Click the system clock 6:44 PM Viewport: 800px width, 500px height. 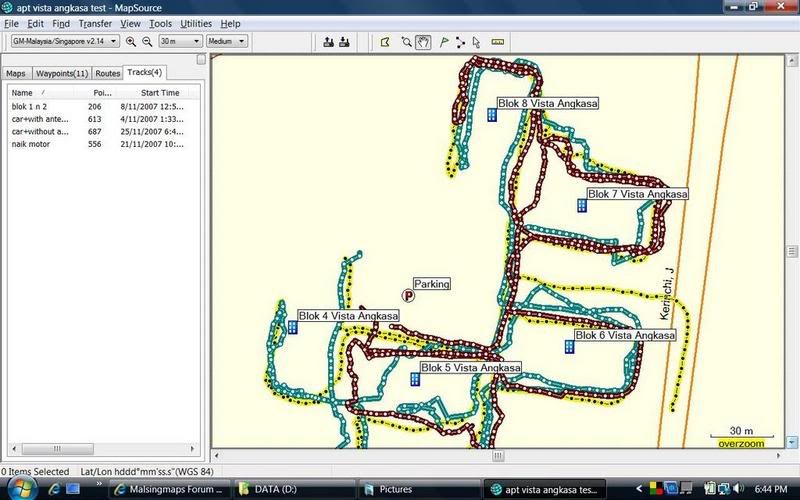771,489
